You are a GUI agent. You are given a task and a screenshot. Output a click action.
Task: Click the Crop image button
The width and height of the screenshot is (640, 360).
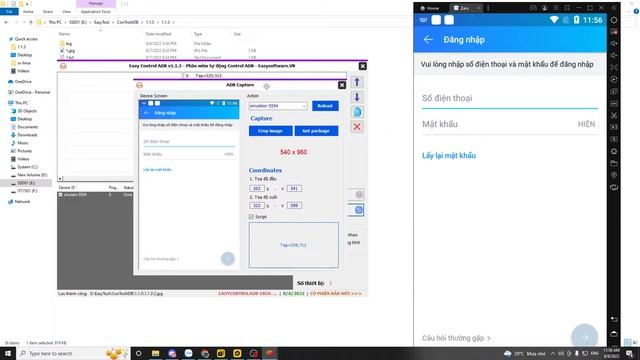pyautogui.click(x=270, y=131)
